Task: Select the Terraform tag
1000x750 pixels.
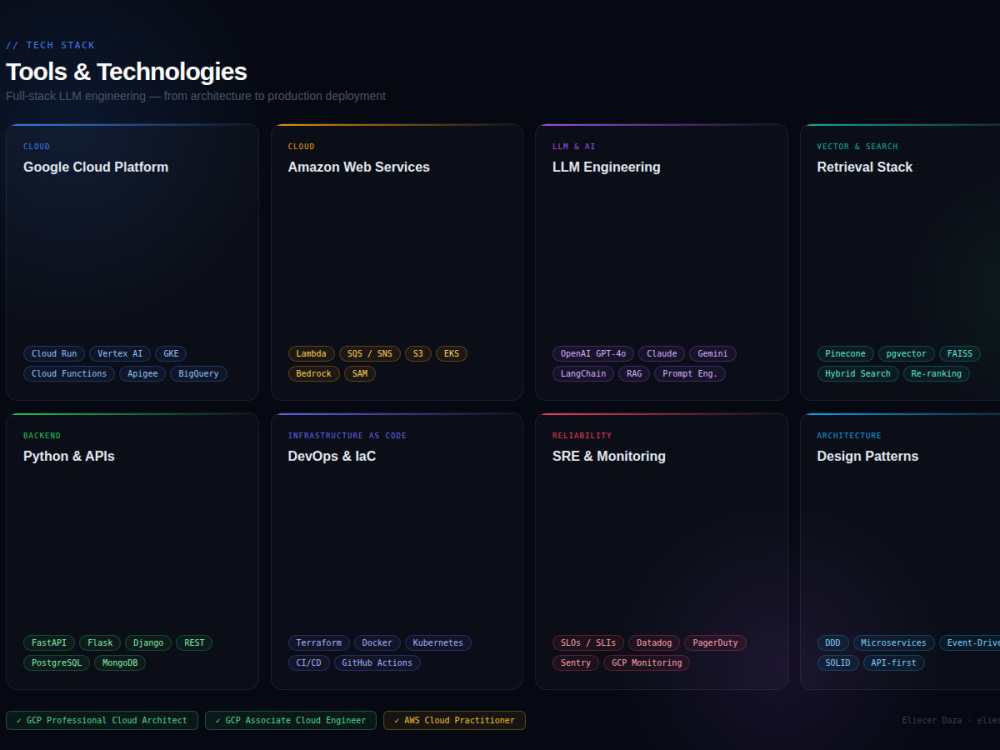Action: coord(319,643)
